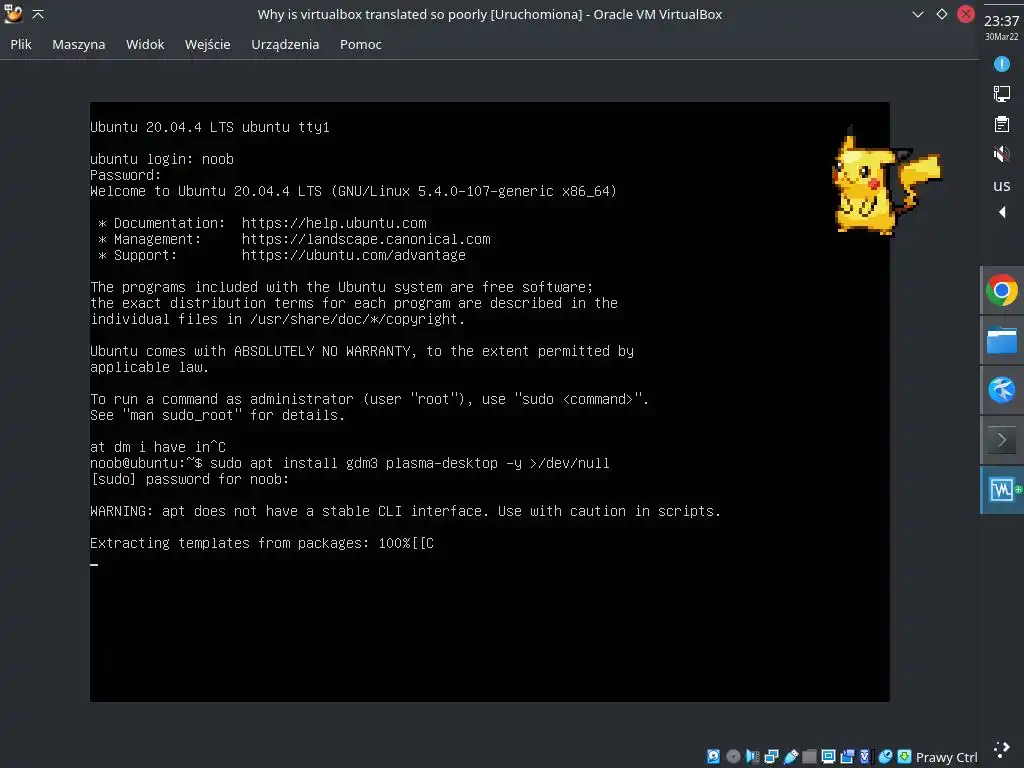The image size is (1024, 768).
Task: Click the virtualization features V icon
Action: tap(865, 757)
